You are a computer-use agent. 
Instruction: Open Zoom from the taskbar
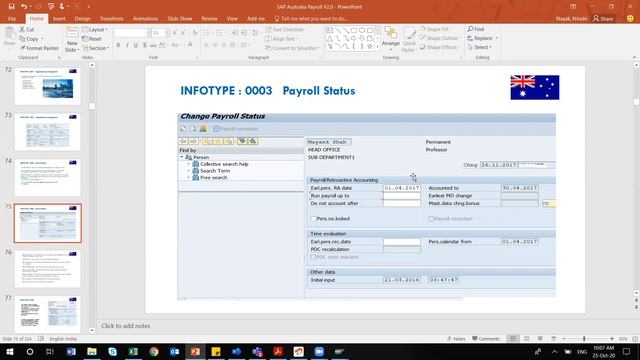coord(319,351)
